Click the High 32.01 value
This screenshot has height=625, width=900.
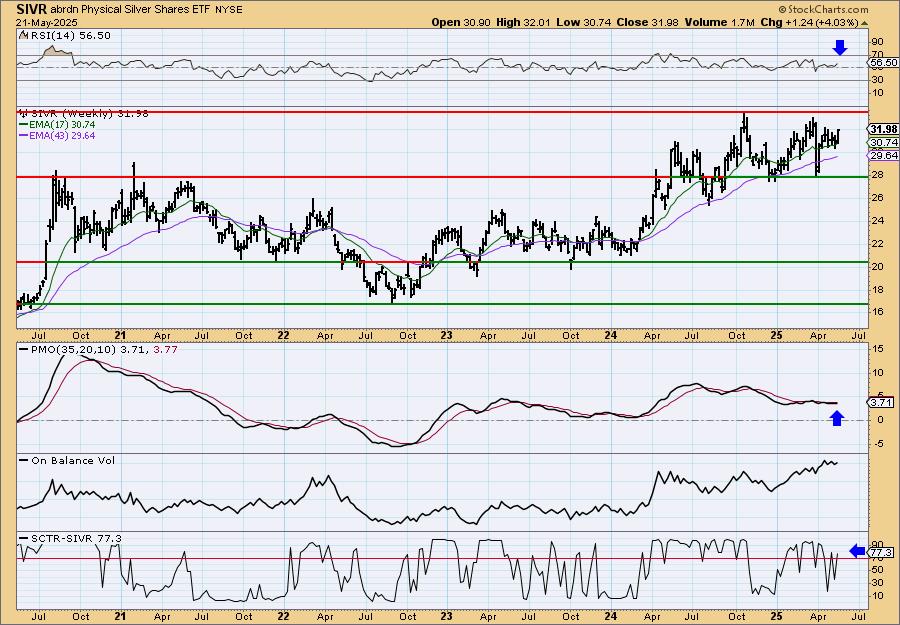(523, 22)
